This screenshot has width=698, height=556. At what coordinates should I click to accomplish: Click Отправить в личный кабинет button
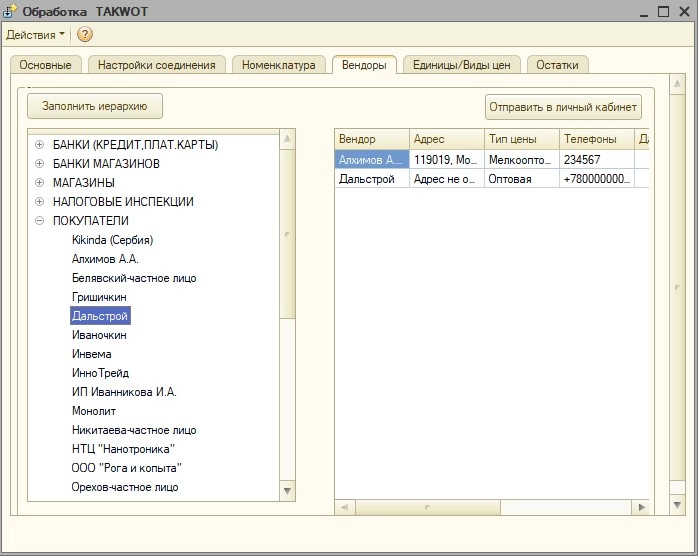[x=563, y=107]
